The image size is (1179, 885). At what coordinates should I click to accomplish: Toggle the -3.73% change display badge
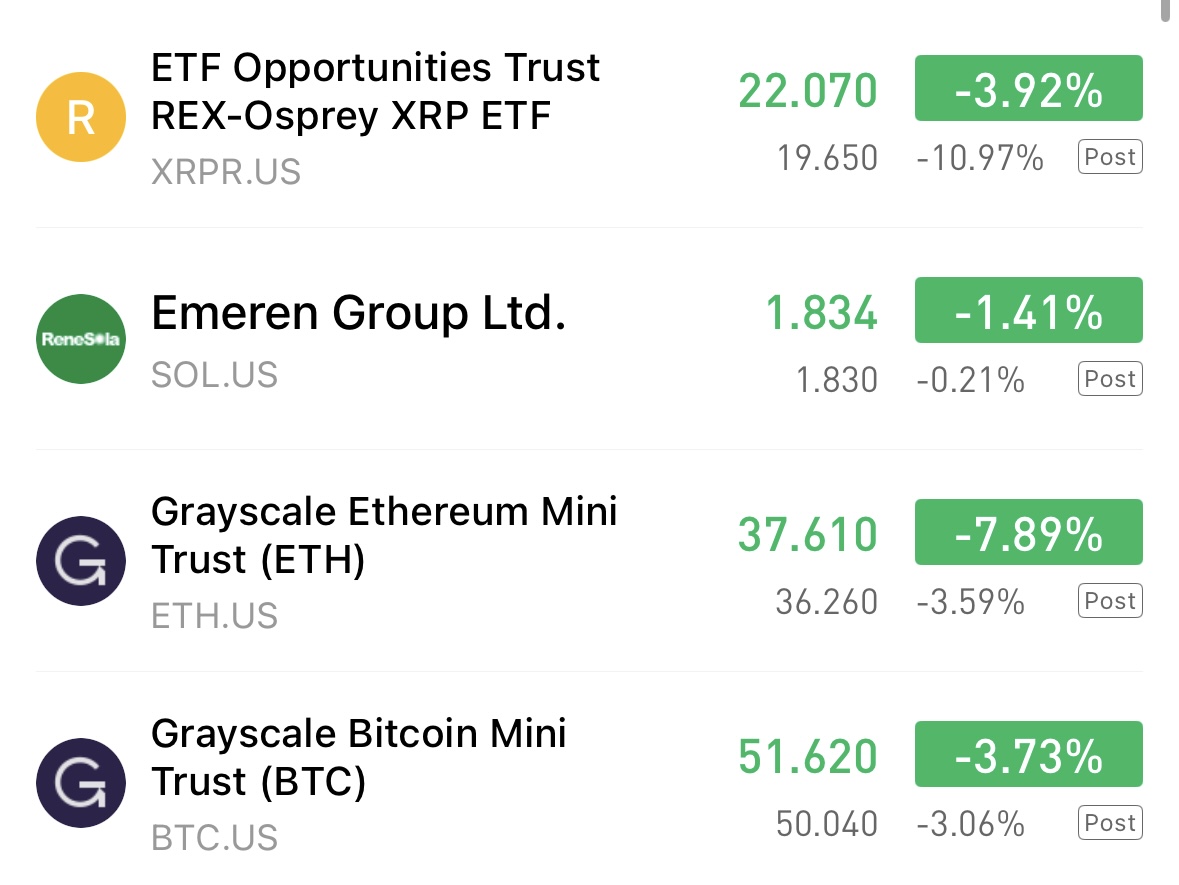coord(1028,757)
